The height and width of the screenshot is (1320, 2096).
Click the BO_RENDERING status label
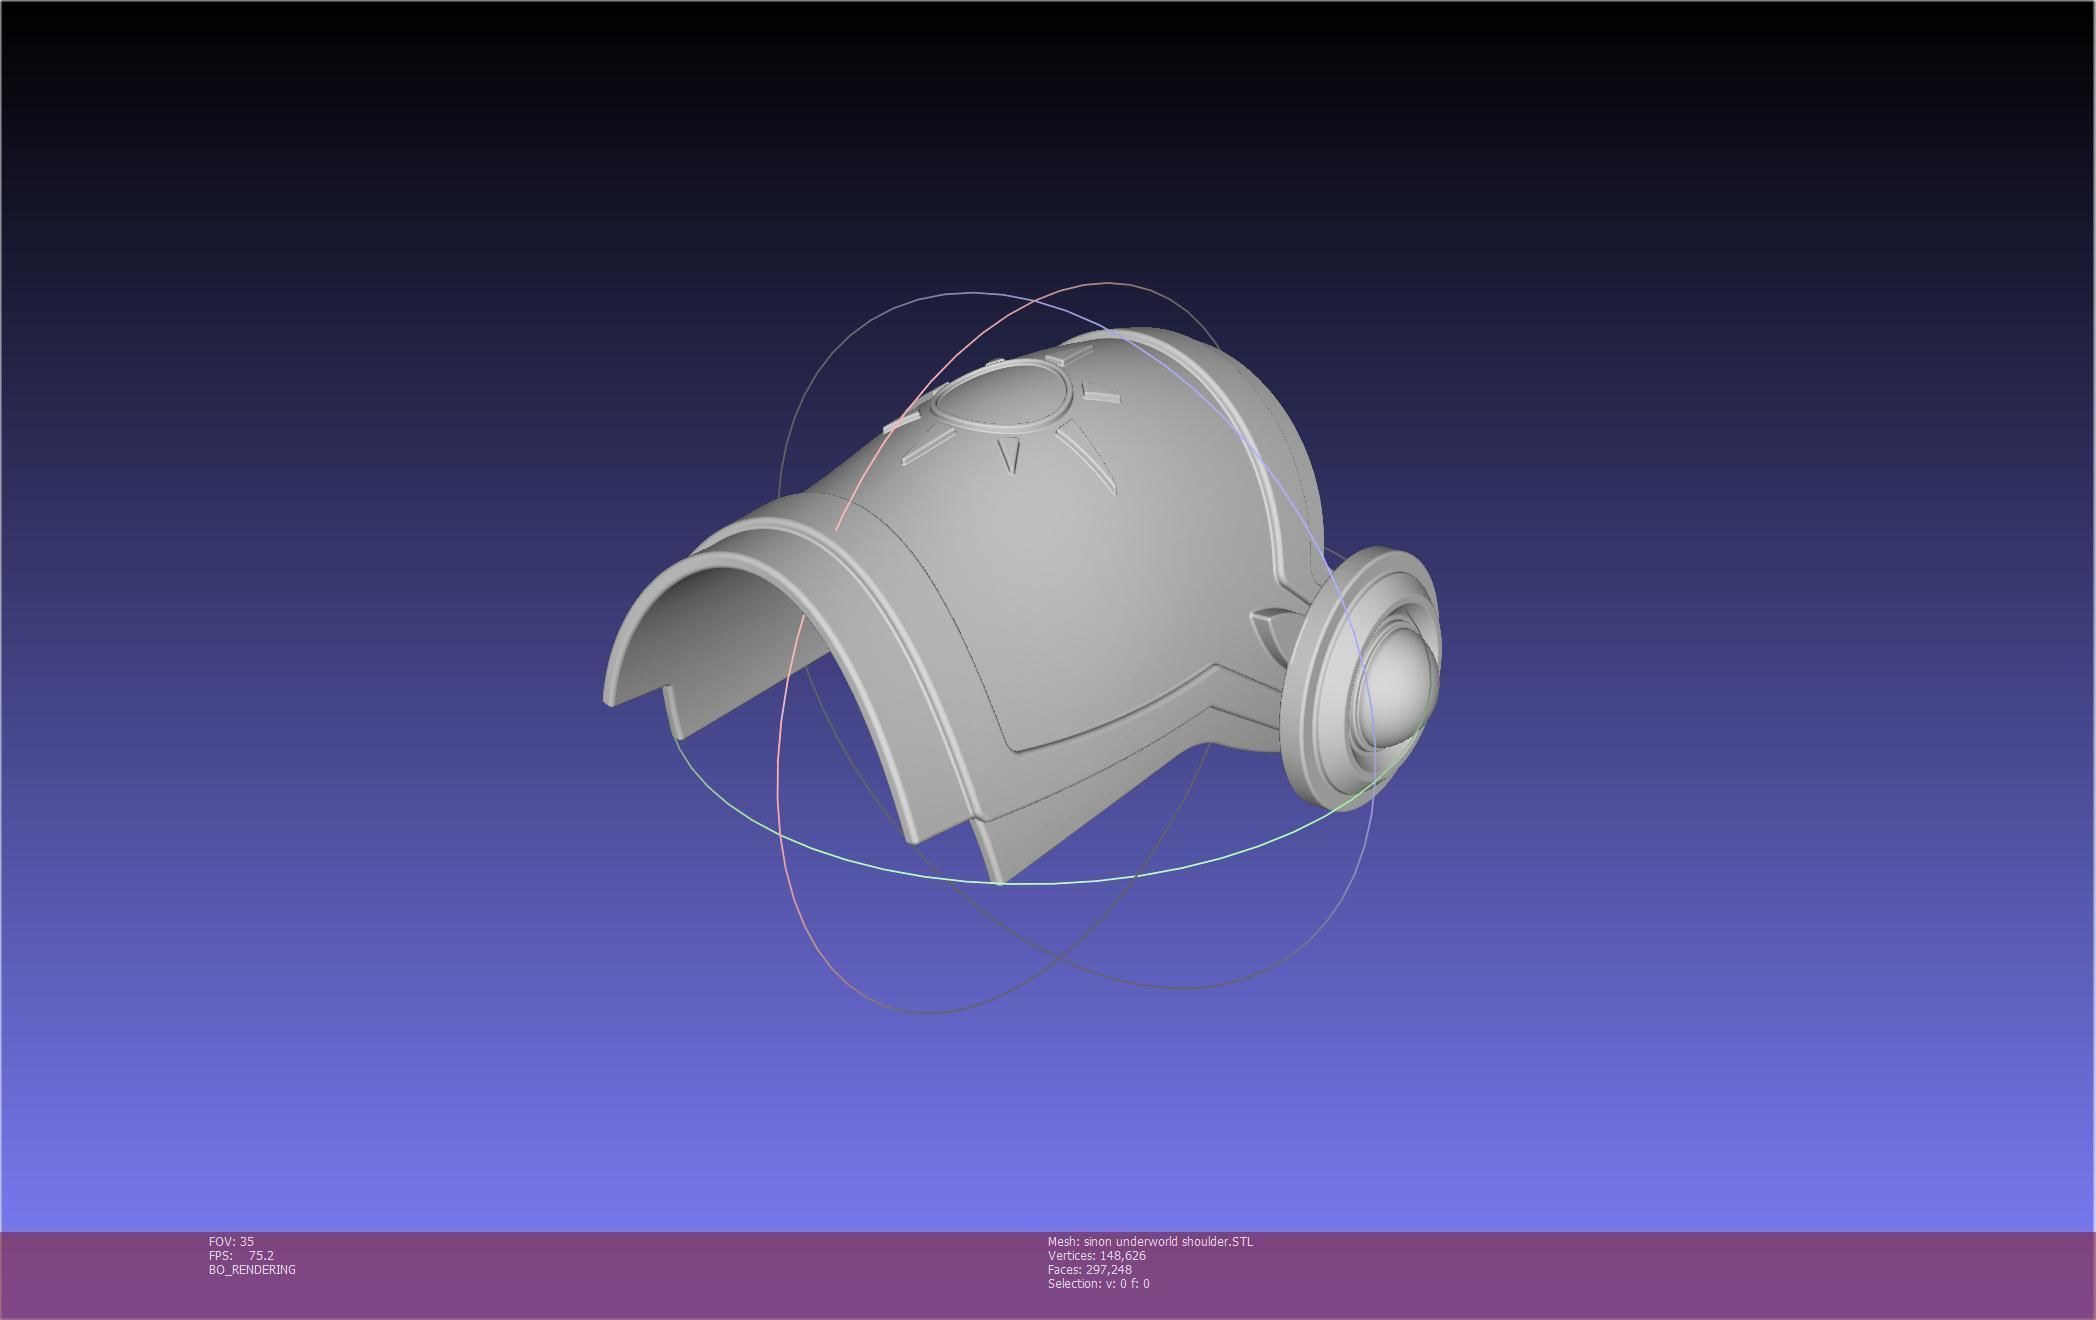(x=252, y=1269)
